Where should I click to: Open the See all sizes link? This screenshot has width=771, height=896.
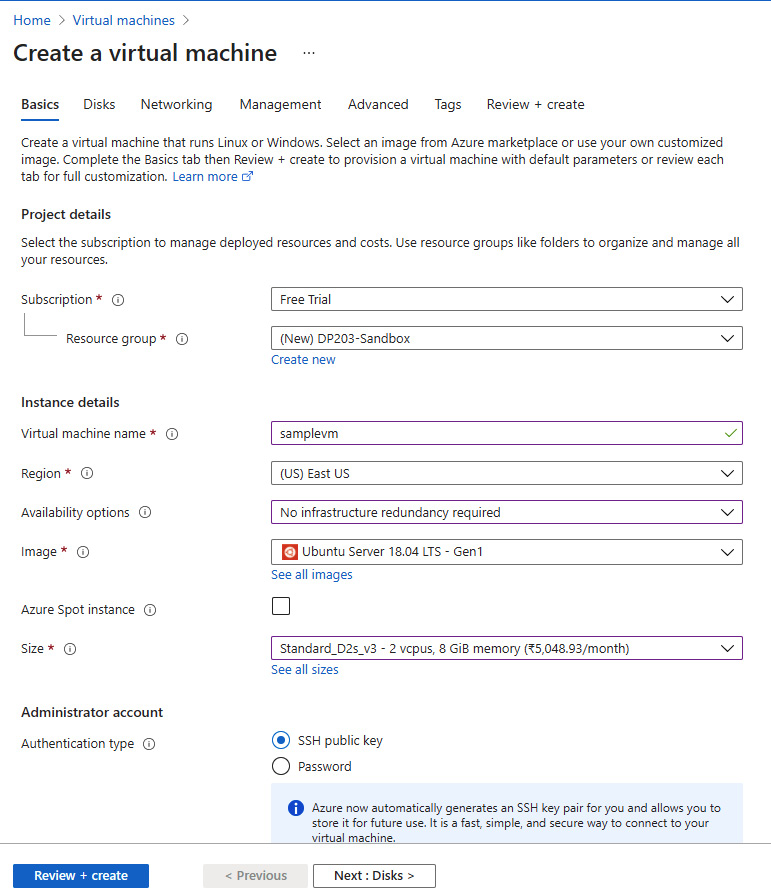point(305,670)
